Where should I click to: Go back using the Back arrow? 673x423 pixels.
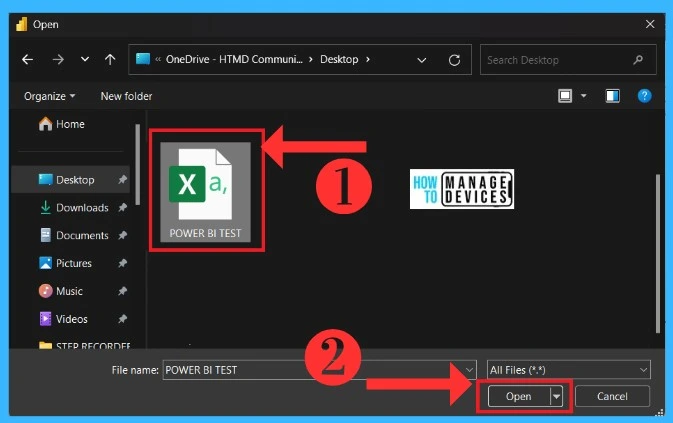click(x=27, y=60)
